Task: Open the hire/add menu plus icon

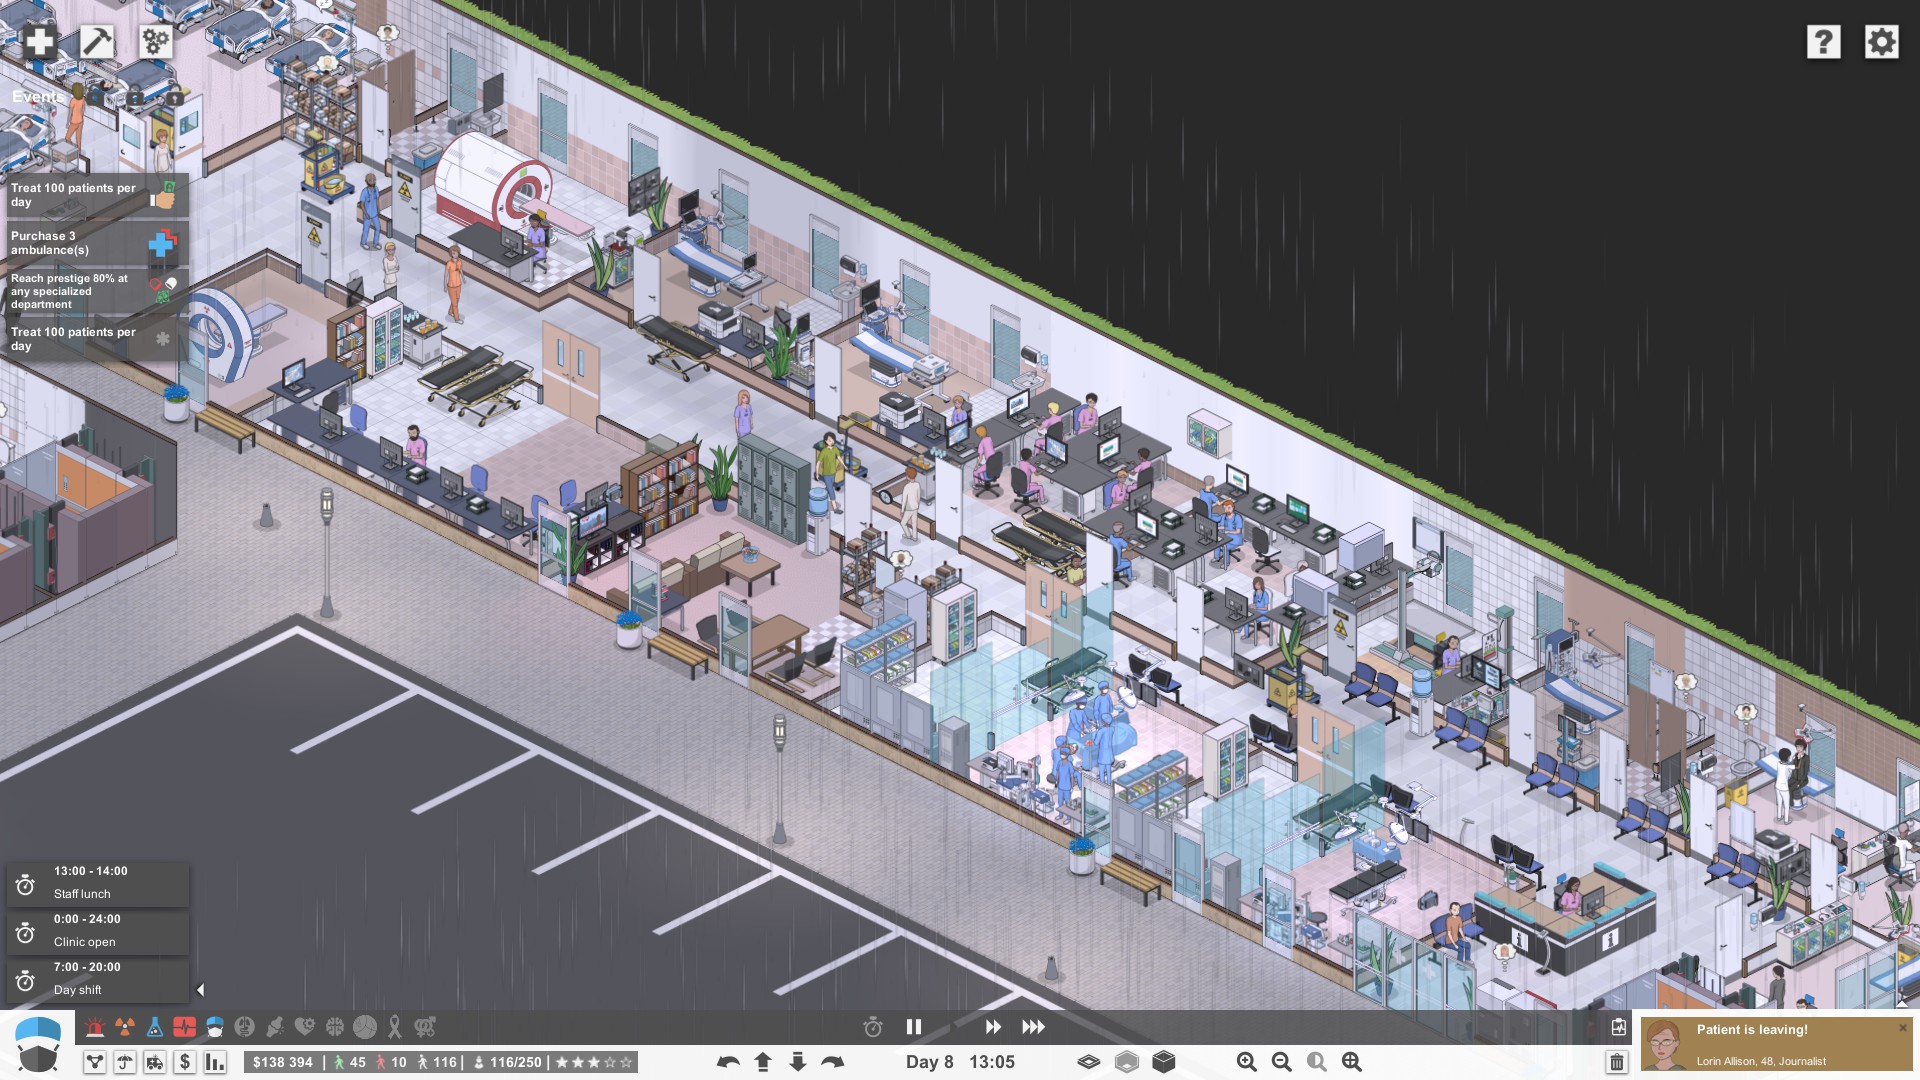Action: [40, 41]
